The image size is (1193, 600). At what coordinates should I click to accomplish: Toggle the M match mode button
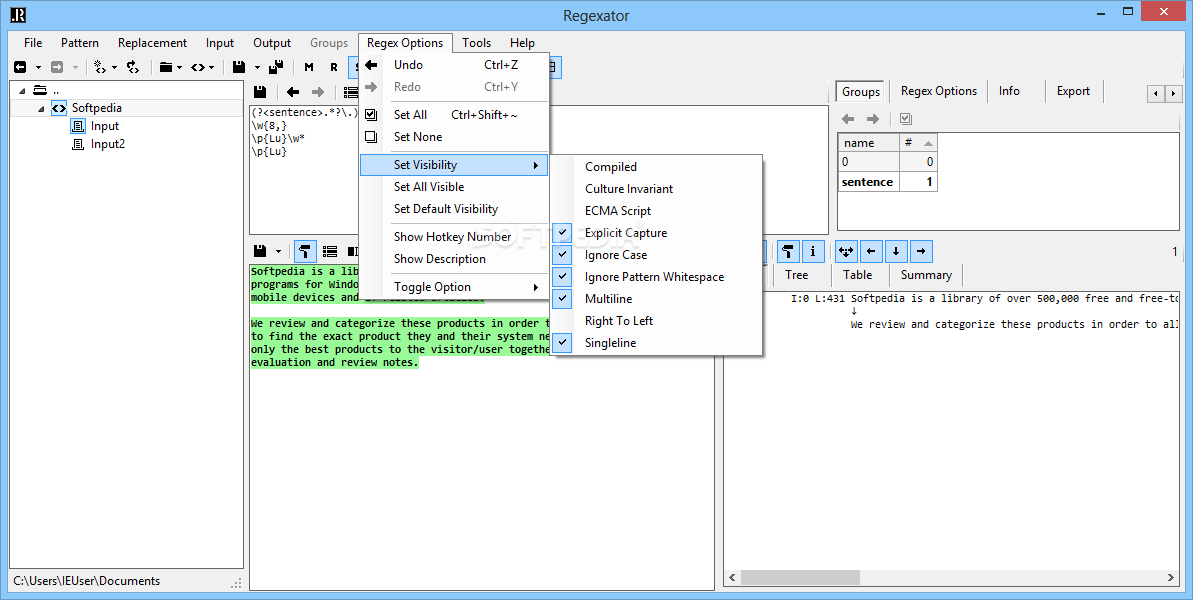pyautogui.click(x=309, y=67)
